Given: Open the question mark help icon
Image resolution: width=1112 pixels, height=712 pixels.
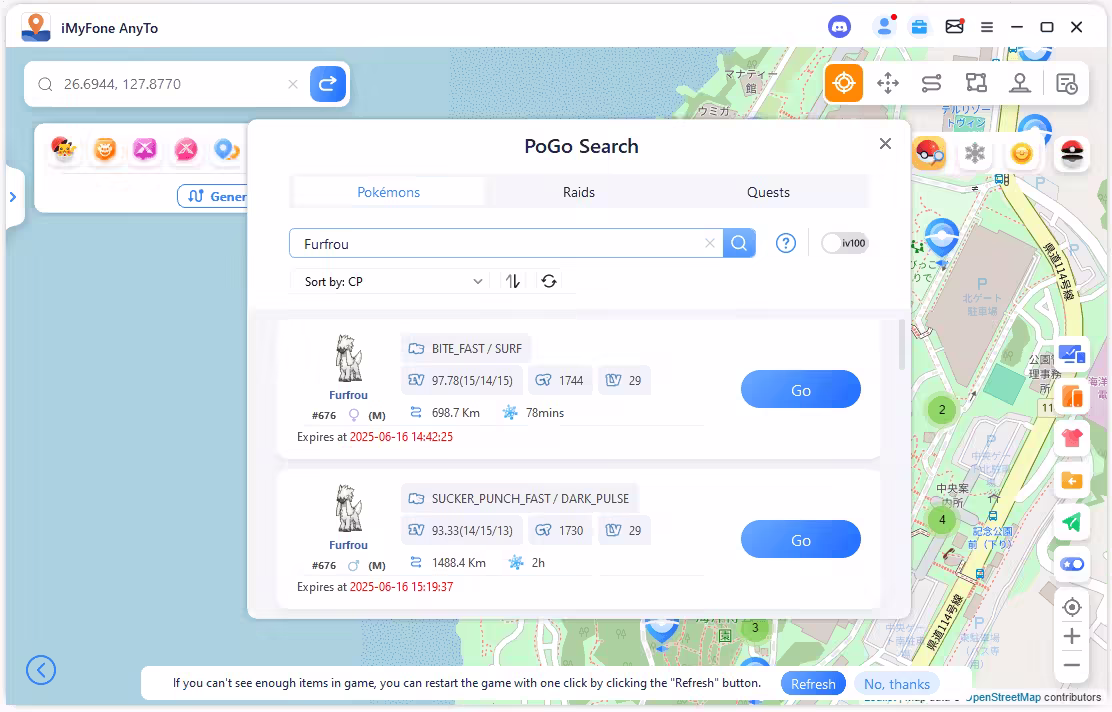Looking at the screenshot, I should (x=786, y=243).
